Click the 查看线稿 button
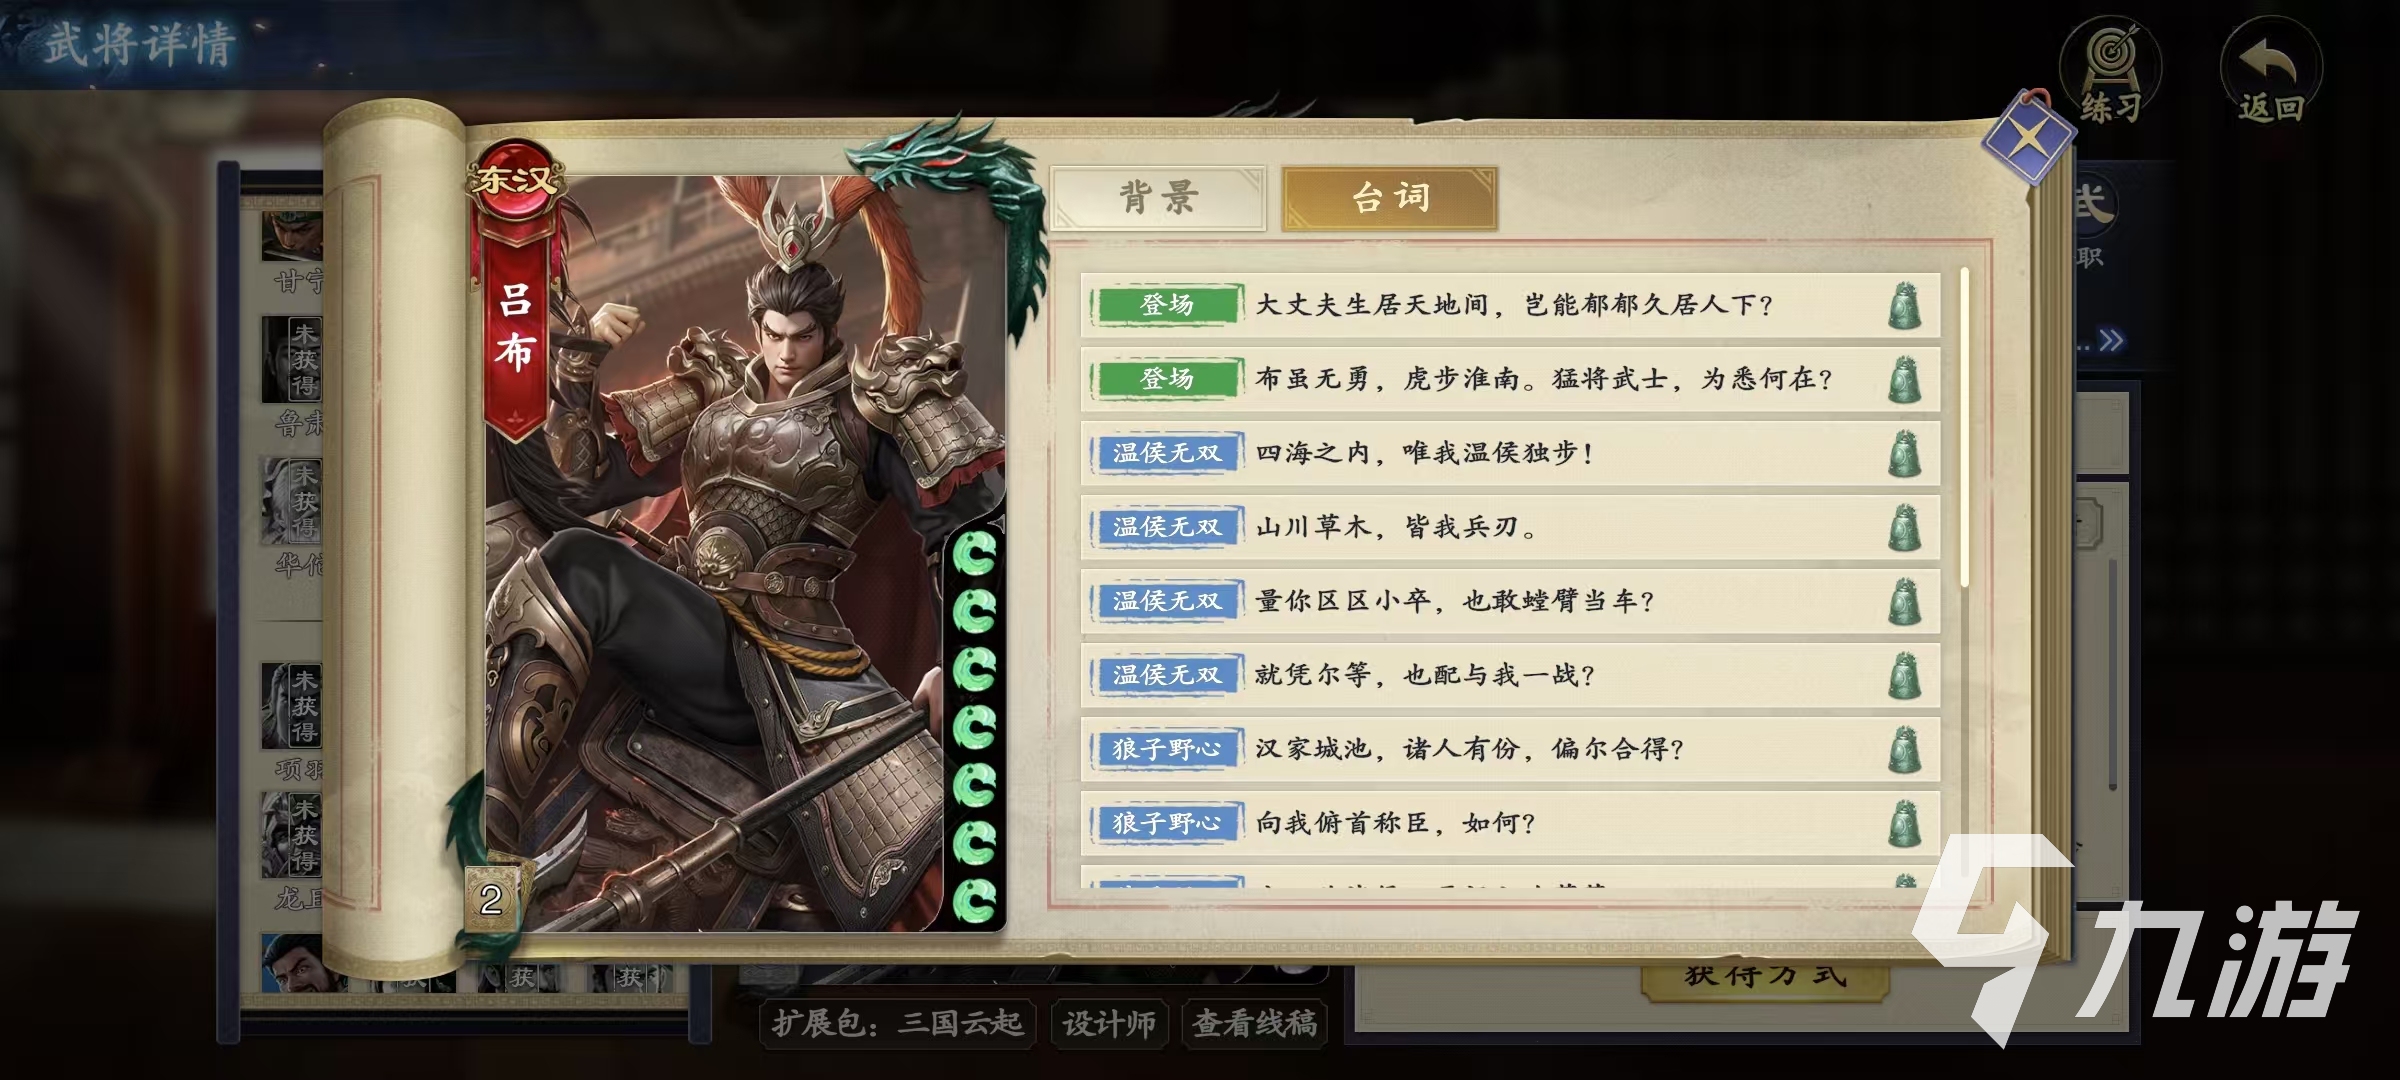2400x1080 pixels. tap(1255, 1023)
